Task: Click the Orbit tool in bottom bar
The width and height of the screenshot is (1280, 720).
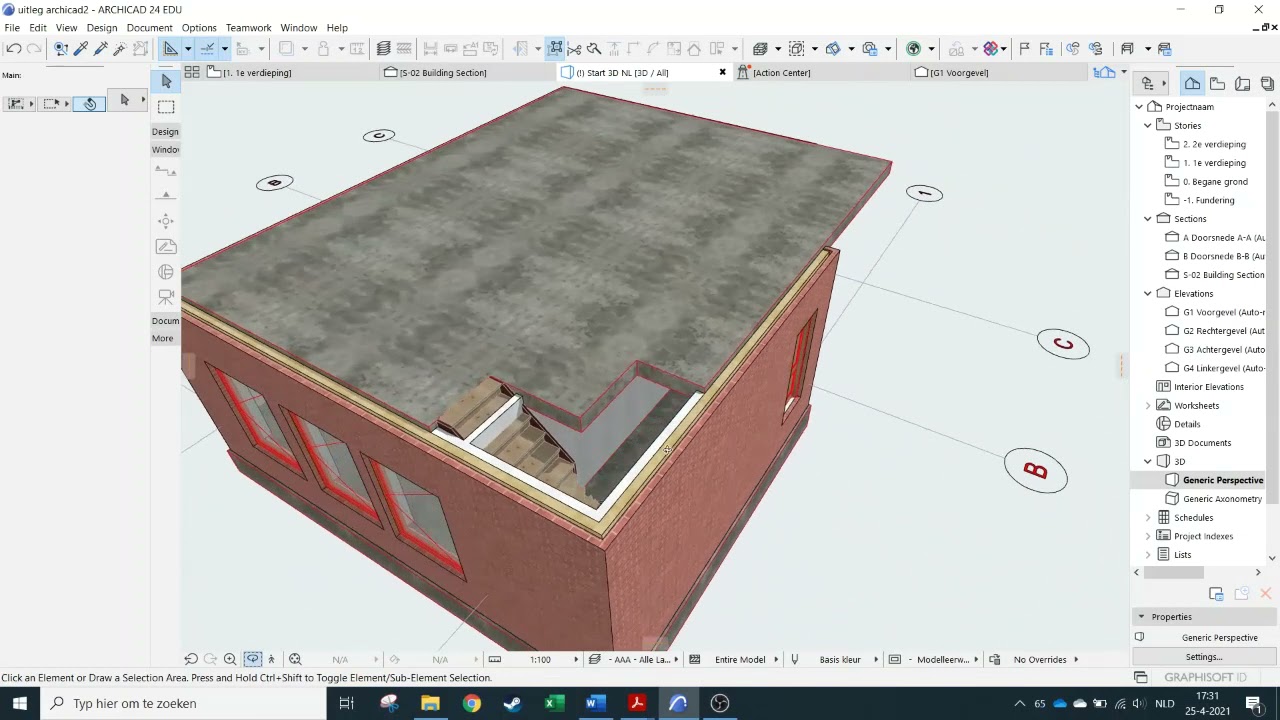Action: (252, 659)
